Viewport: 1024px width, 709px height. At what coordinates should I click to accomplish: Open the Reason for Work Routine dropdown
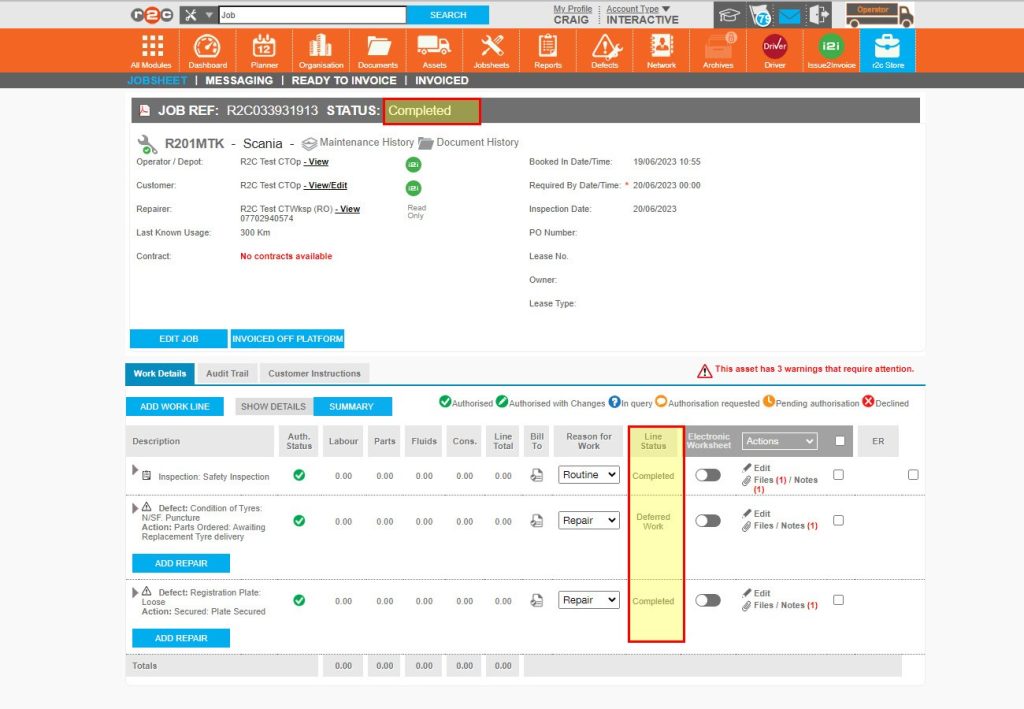coord(588,475)
